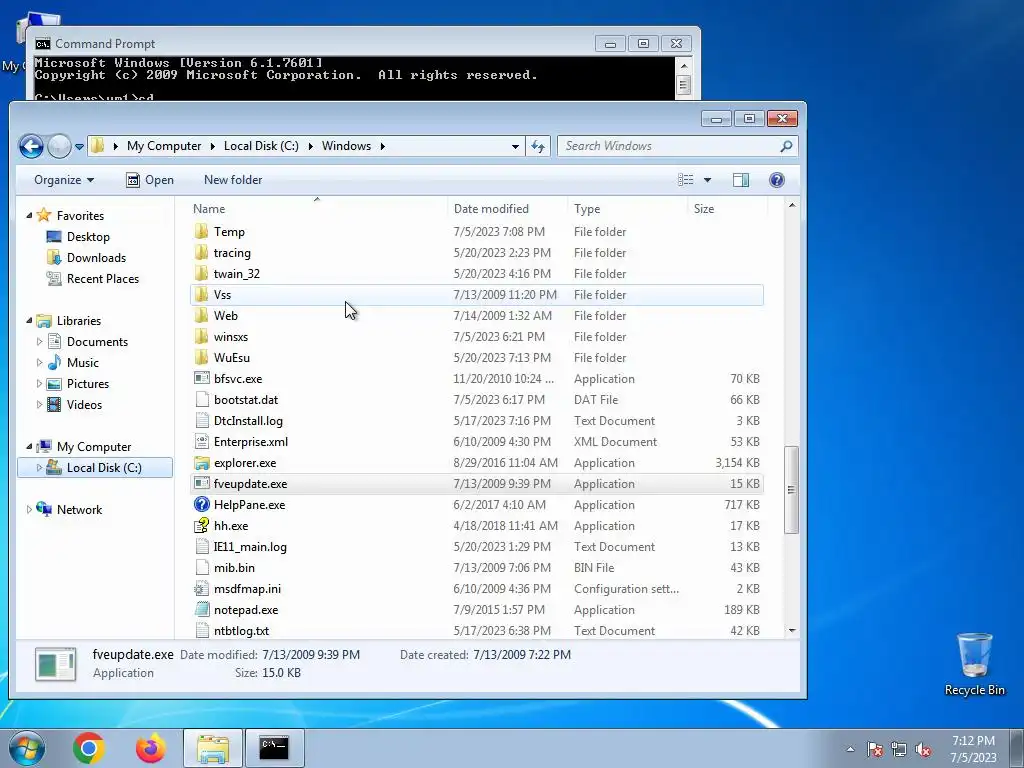Sort by the Type column header
The image size is (1024, 768).
587,209
